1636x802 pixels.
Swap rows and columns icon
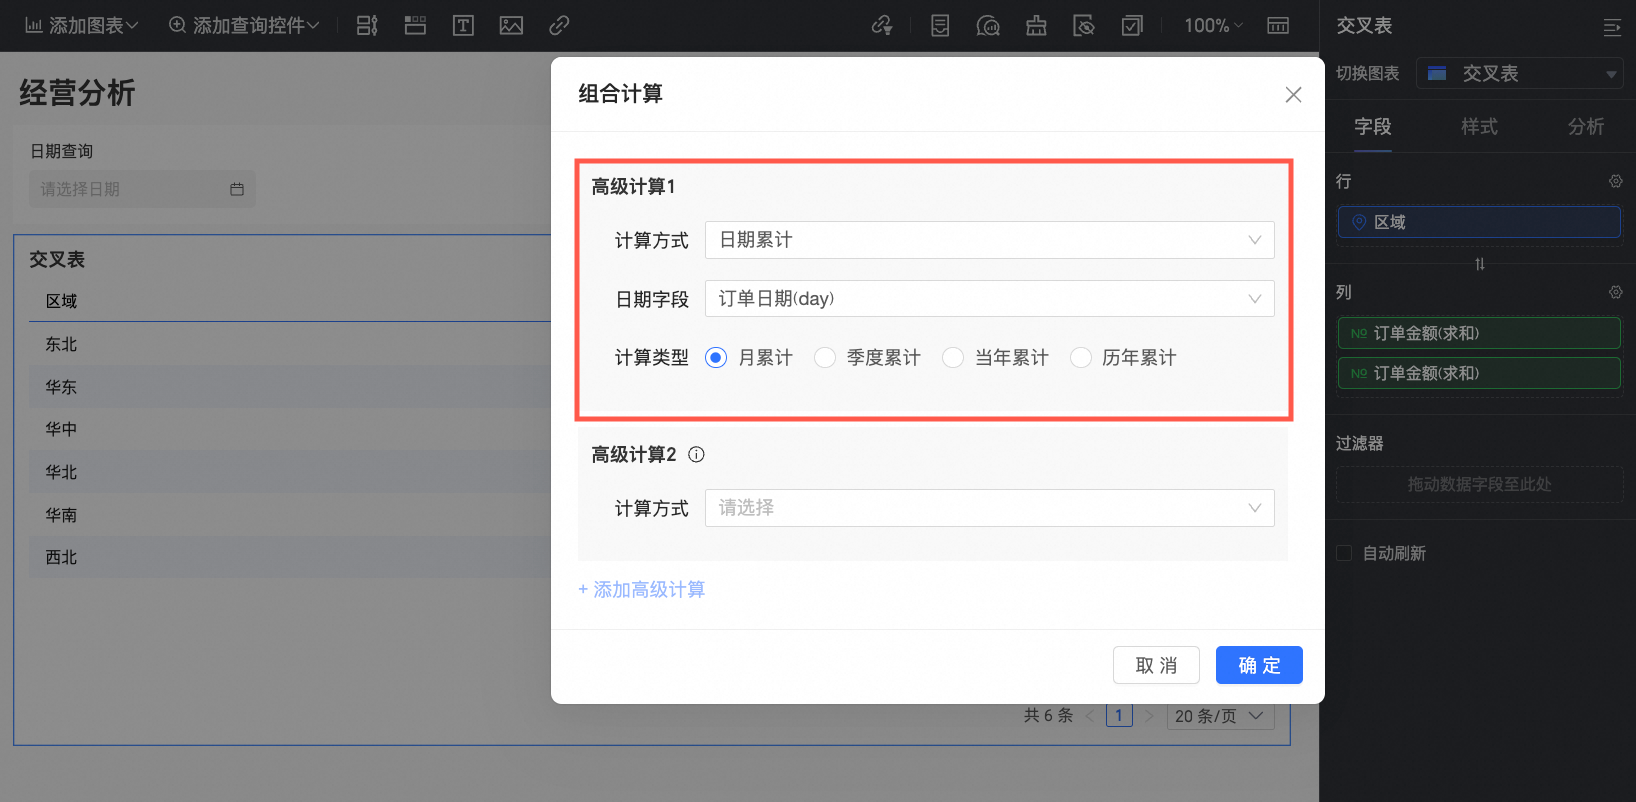click(x=1480, y=264)
